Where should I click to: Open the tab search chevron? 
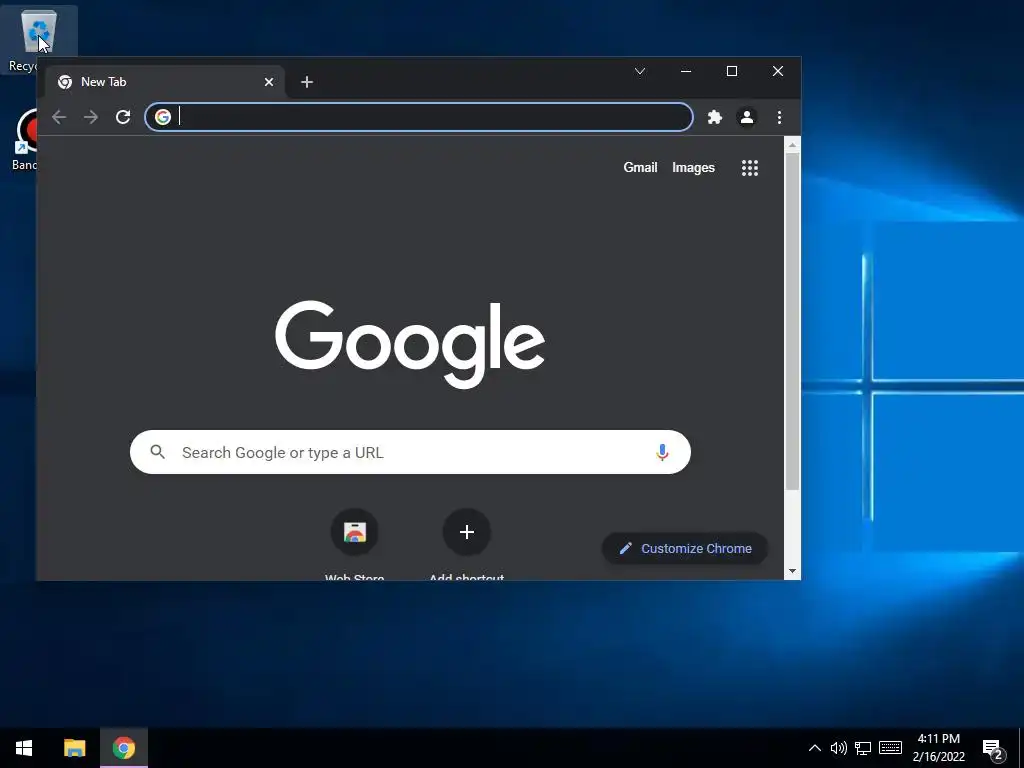click(640, 71)
